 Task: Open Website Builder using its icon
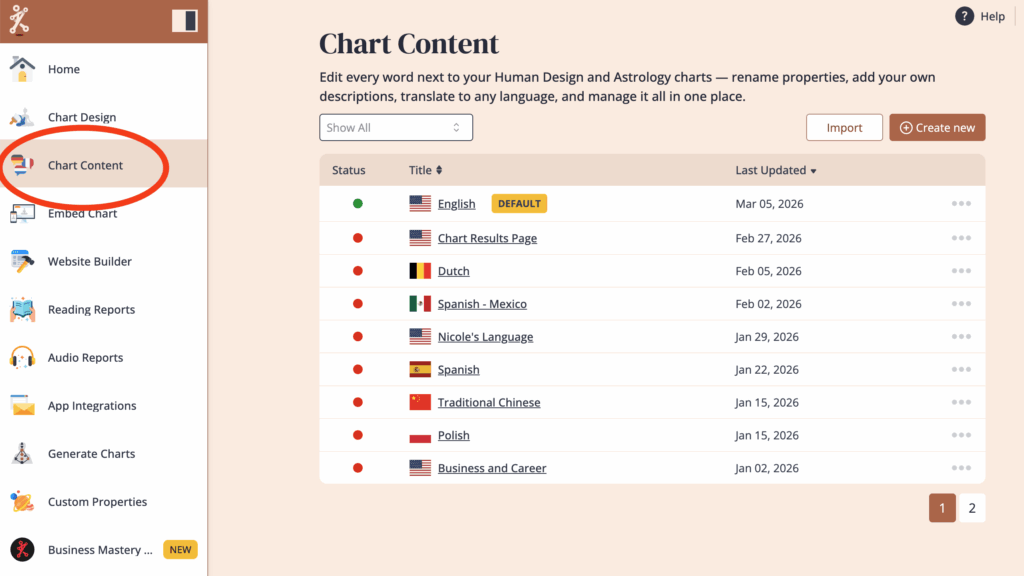click(x=22, y=262)
